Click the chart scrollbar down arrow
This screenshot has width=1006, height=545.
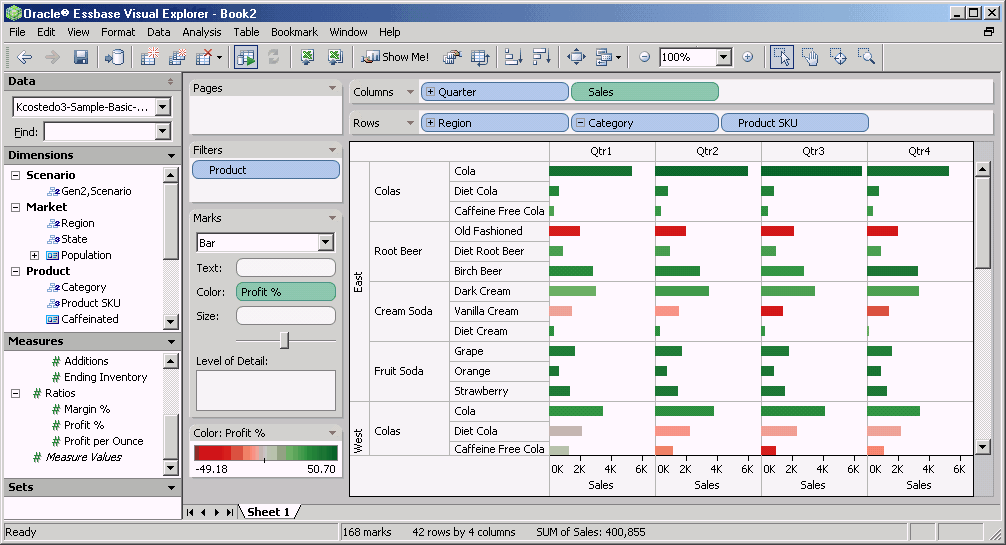pyautogui.click(x=982, y=447)
